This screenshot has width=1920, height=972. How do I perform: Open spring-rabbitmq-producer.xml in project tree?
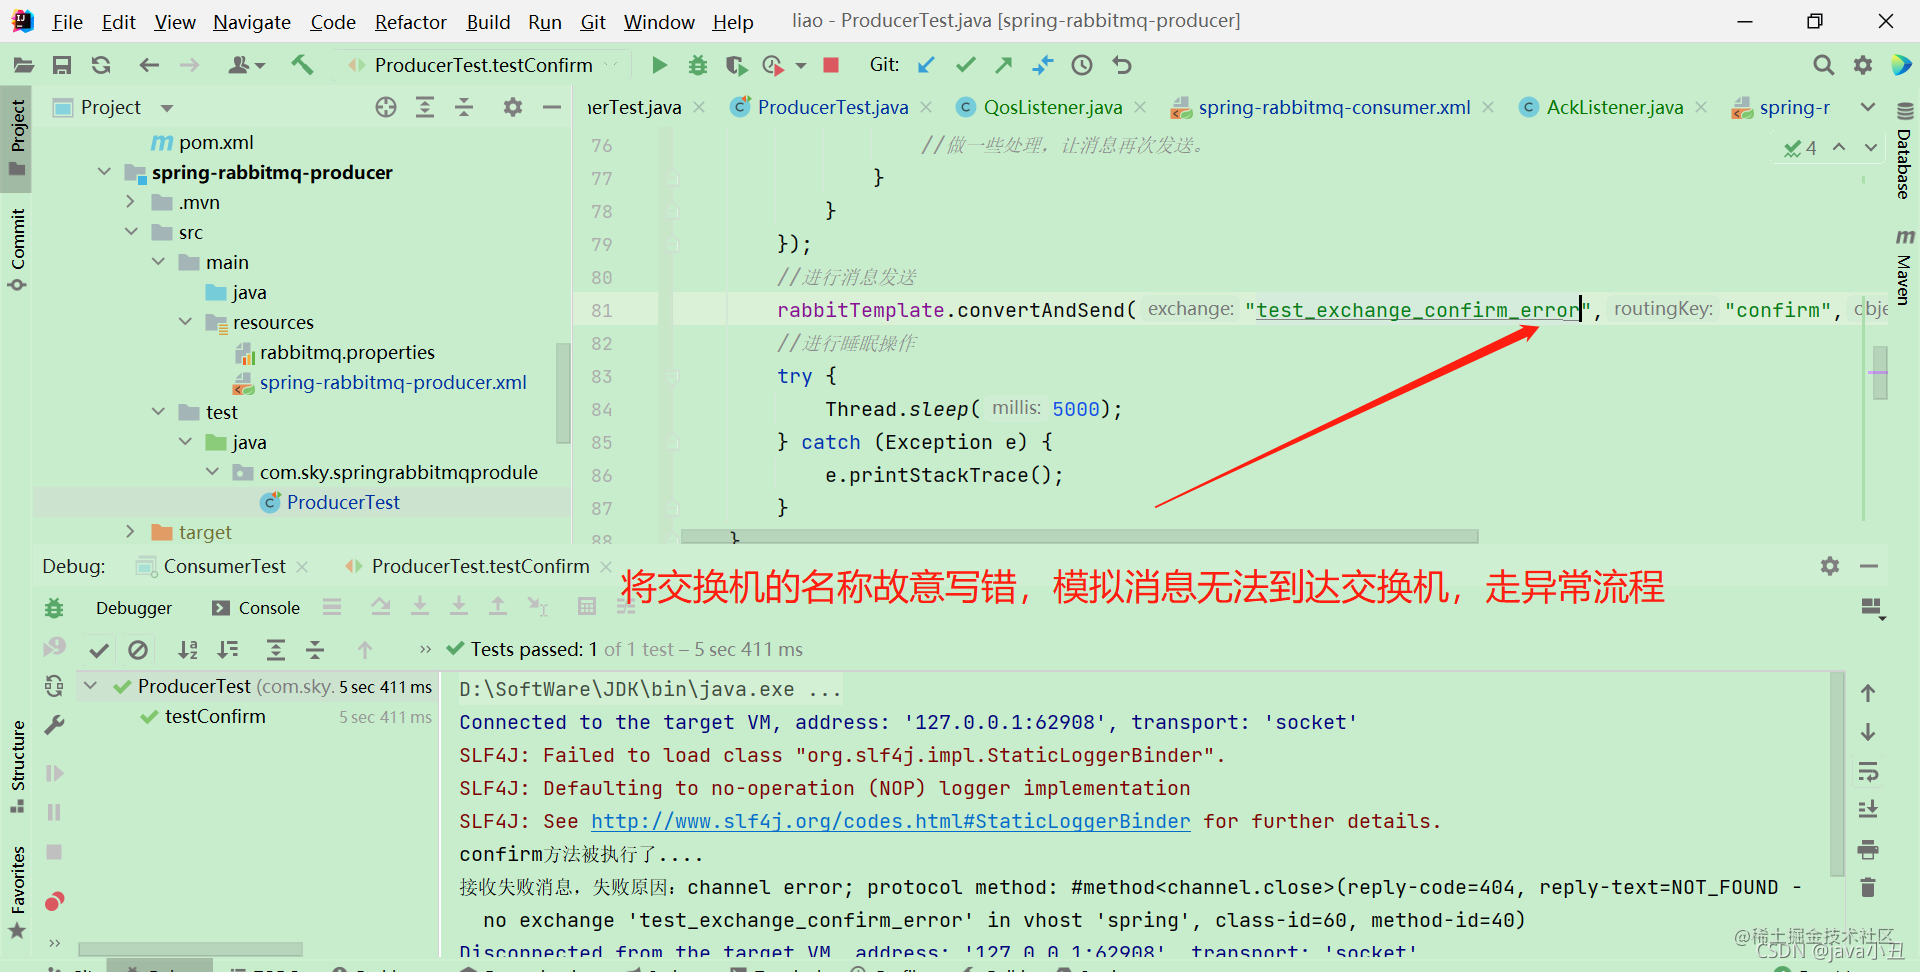pos(393,382)
